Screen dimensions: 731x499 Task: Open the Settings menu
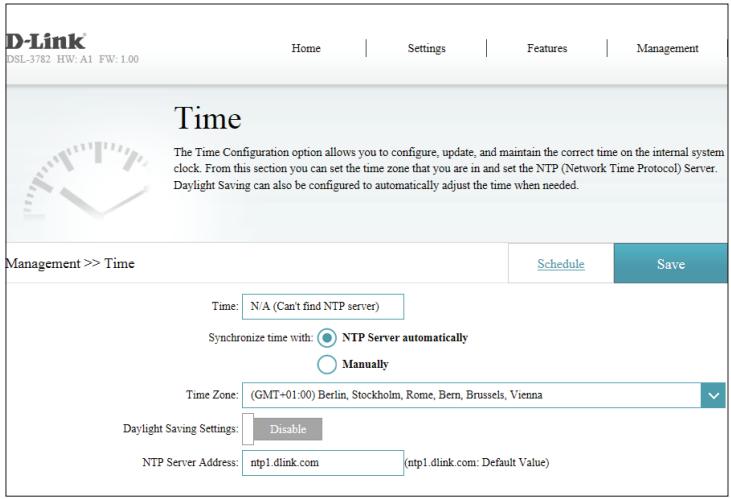click(x=426, y=47)
